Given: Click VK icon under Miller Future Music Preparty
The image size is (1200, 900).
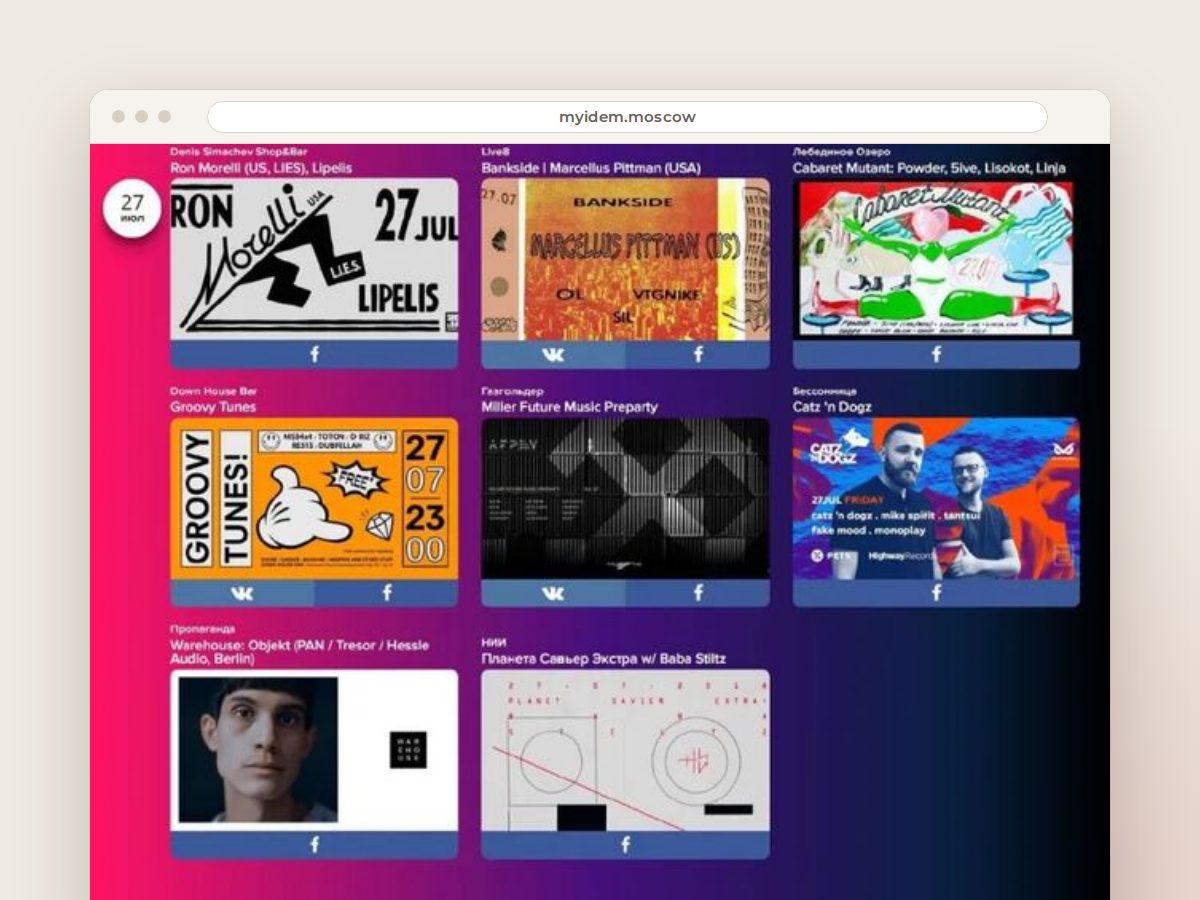Looking at the screenshot, I should 553,593.
